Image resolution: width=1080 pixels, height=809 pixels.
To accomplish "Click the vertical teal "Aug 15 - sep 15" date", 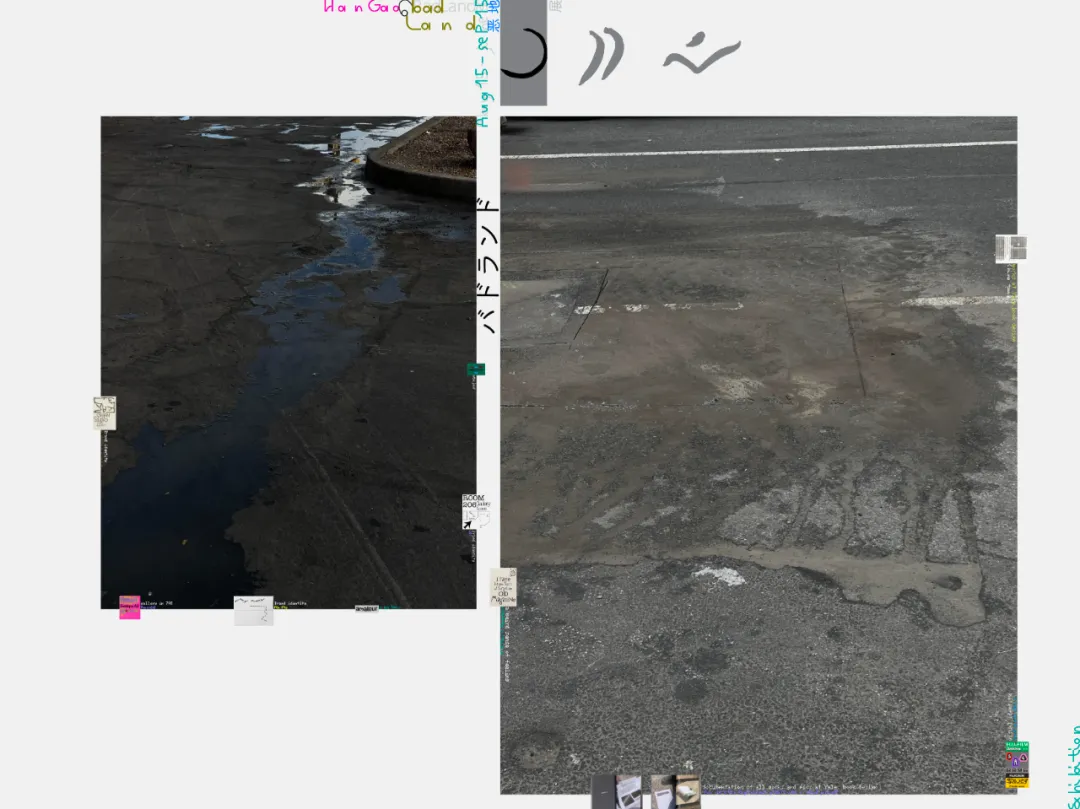I will [484, 65].
